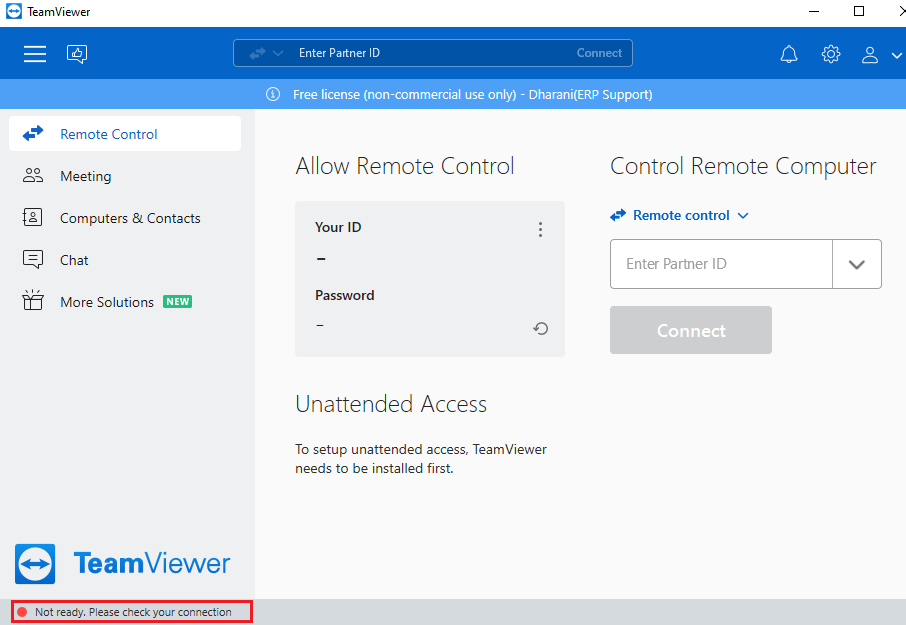Select the Remote Control tab
This screenshot has width=906, height=625.
click(125, 134)
